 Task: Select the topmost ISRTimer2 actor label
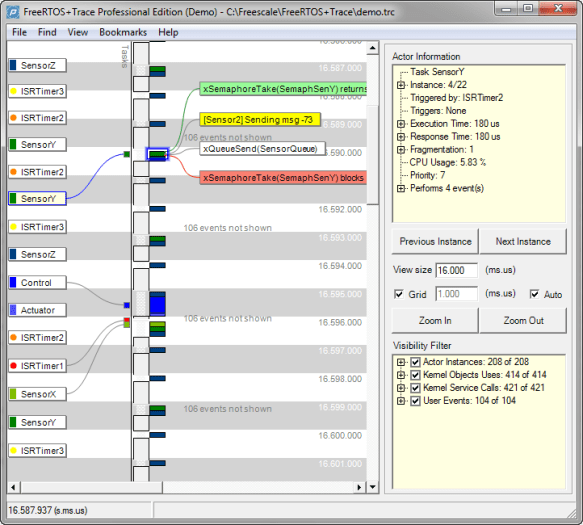38,118
